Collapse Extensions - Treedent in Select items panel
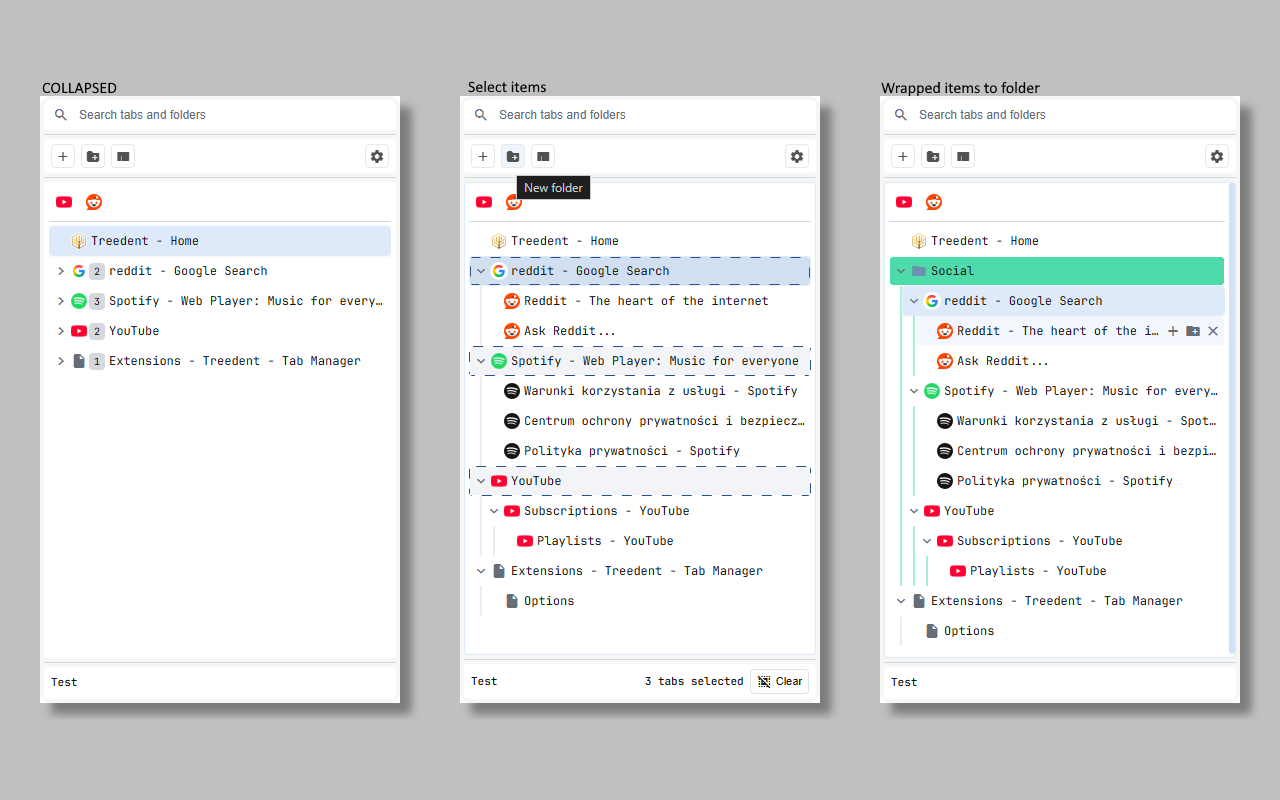Viewport: 1280px width, 800px height. [481, 571]
